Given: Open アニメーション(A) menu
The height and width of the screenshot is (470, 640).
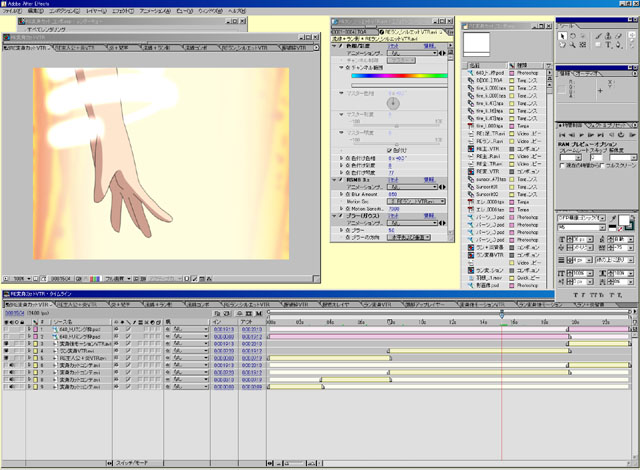Looking at the screenshot, I should coord(155,11).
